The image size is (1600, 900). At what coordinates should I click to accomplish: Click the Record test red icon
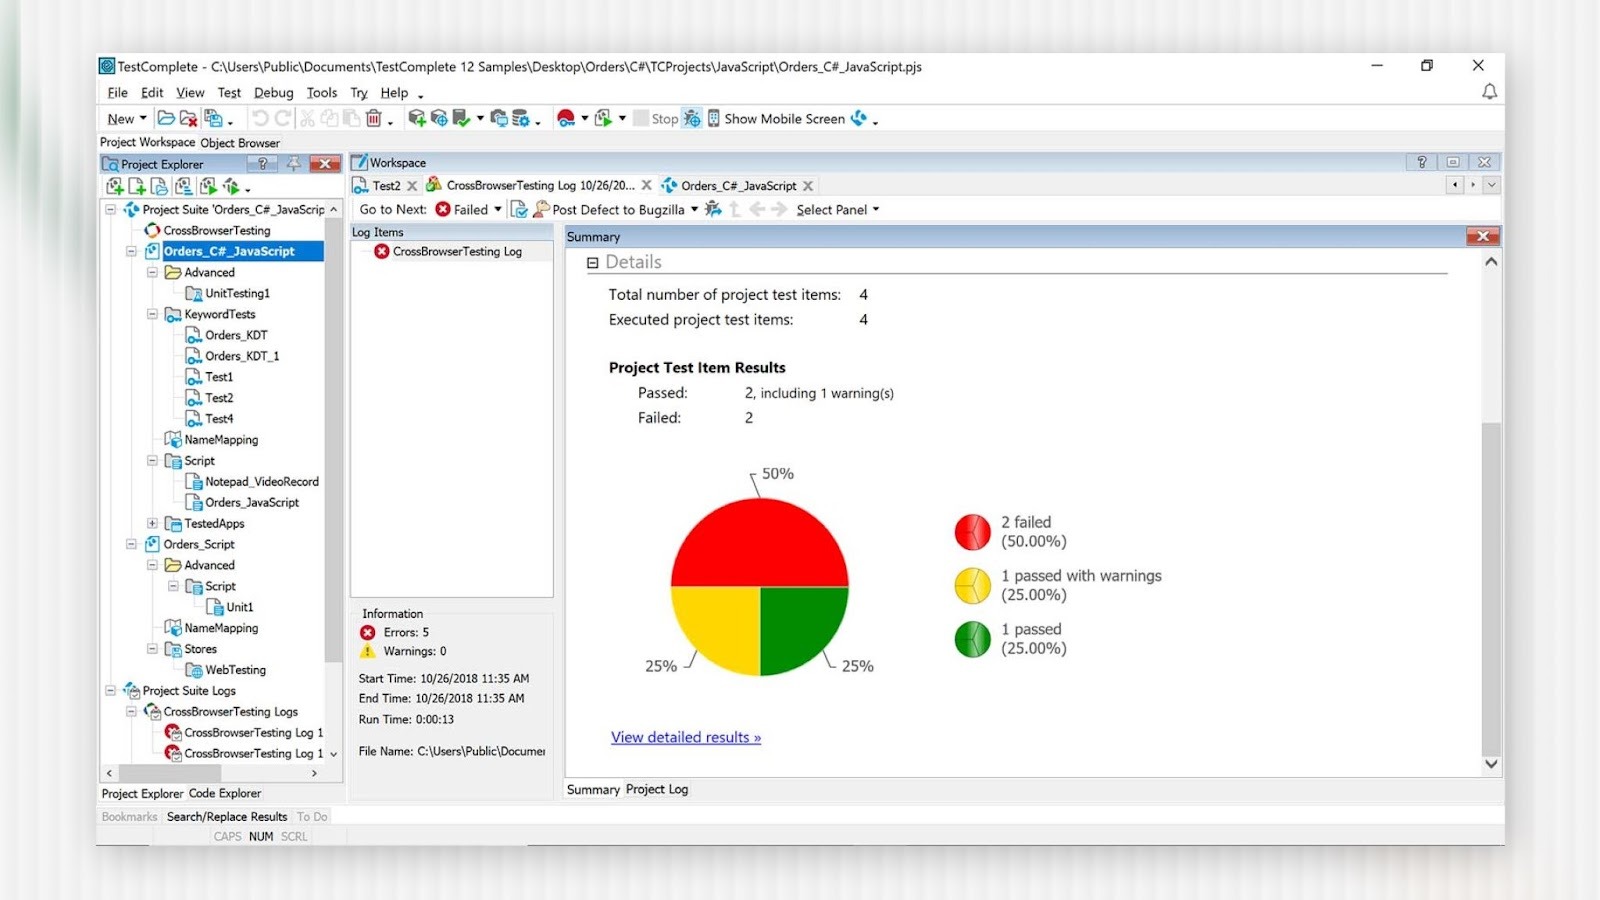click(566, 118)
